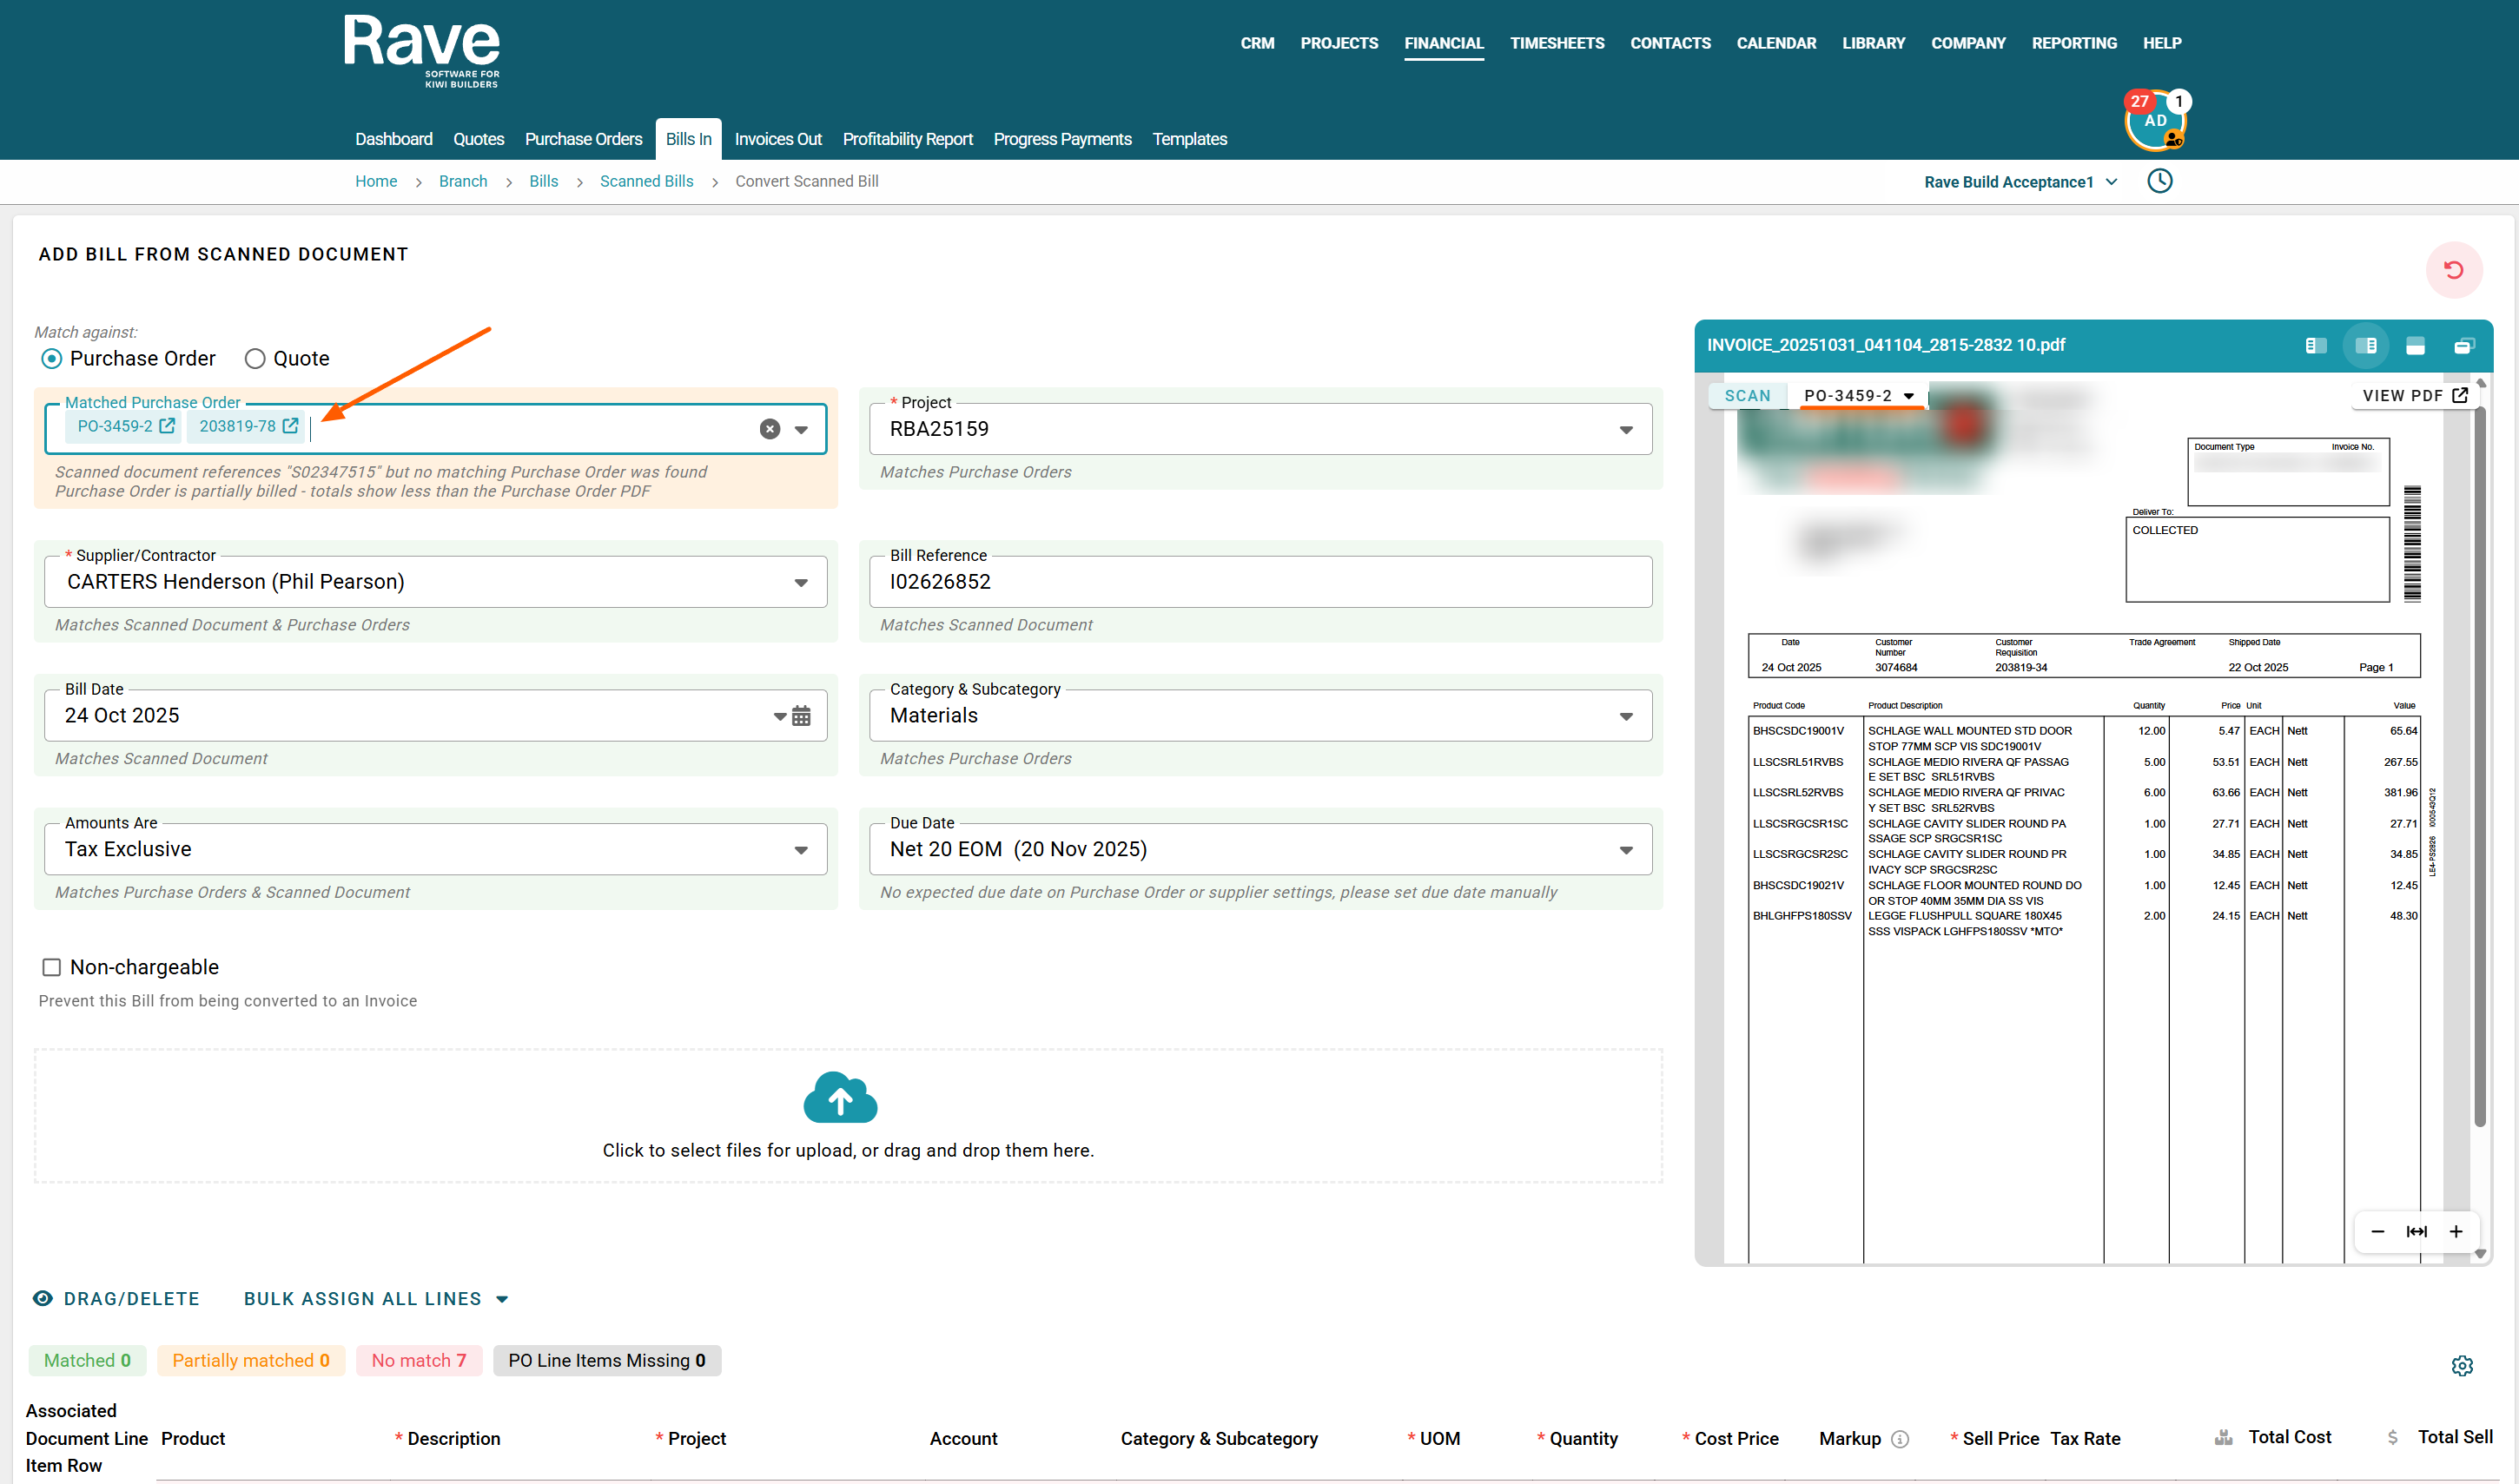Viewport: 2519px width, 1484px height.
Task: Go to Home breadcrumb link
Action: (x=376, y=181)
